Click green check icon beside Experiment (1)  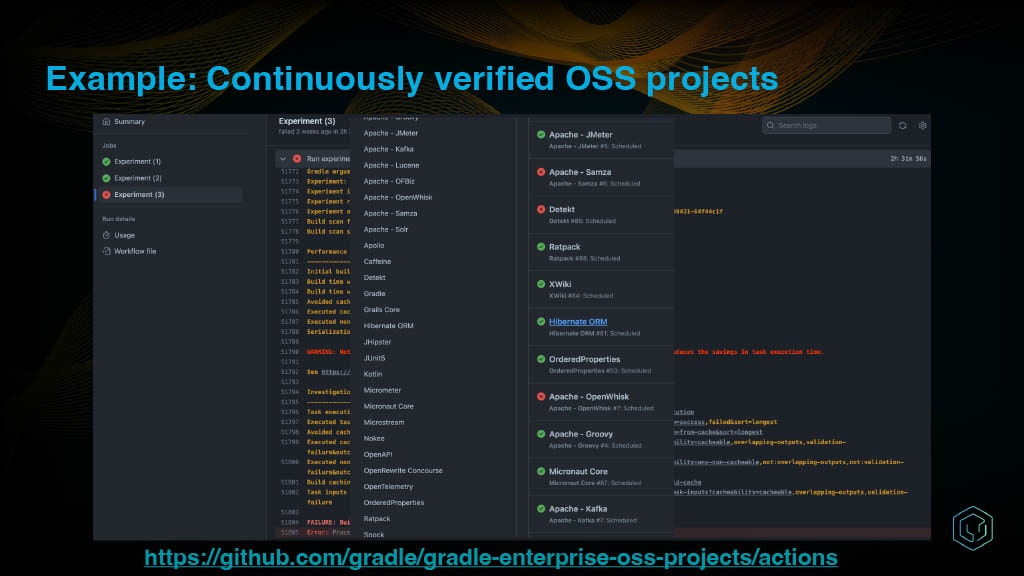click(x=106, y=161)
